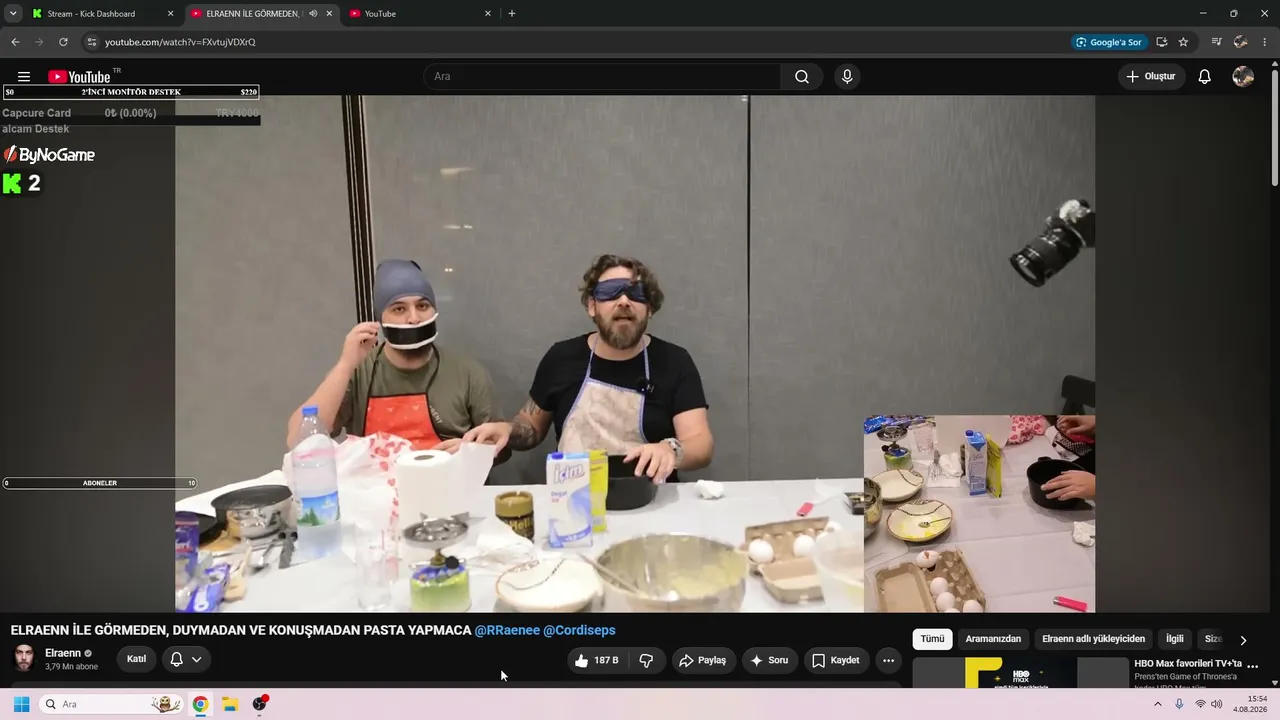Select the Aramanızdan filter chip
Image resolution: width=1280 pixels, height=720 pixels.
coord(993,640)
